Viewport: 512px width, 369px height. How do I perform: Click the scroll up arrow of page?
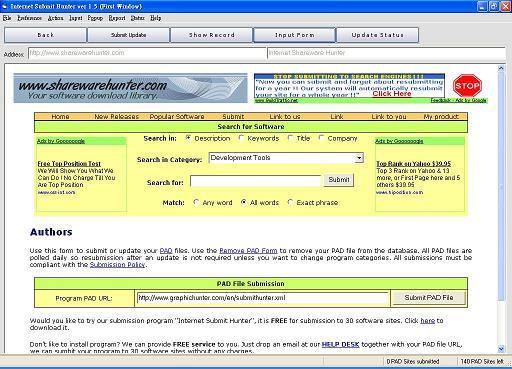tap(501, 68)
